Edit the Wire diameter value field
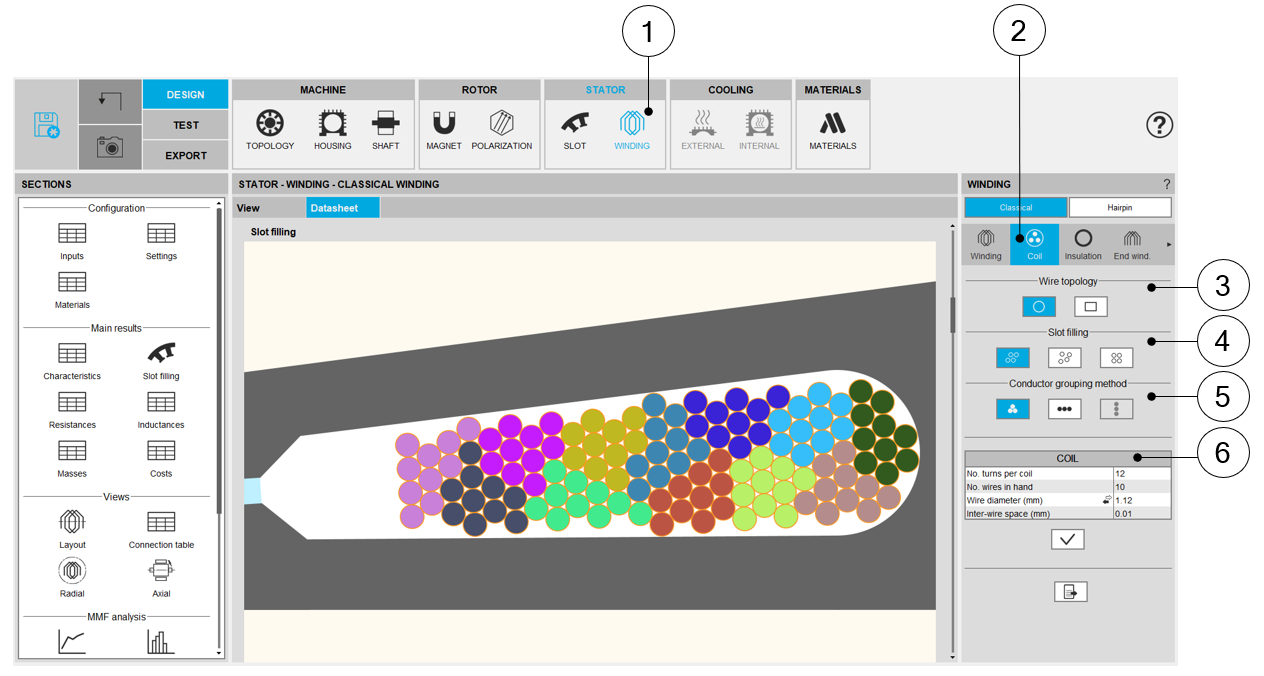Viewport: 1264px width, 676px height. (1140, 500)
